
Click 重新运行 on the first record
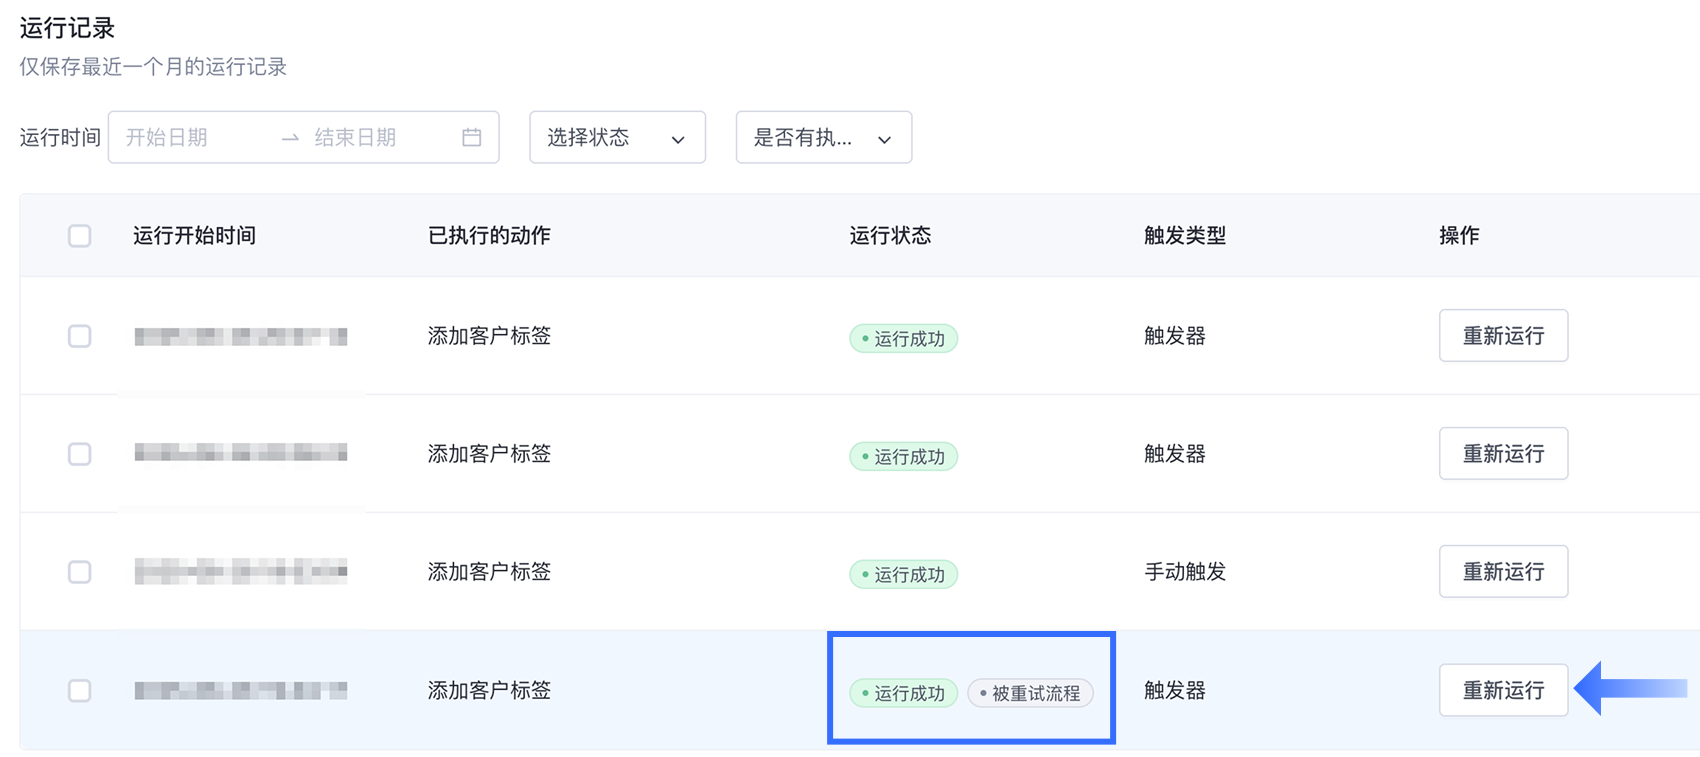point(1503,336)
